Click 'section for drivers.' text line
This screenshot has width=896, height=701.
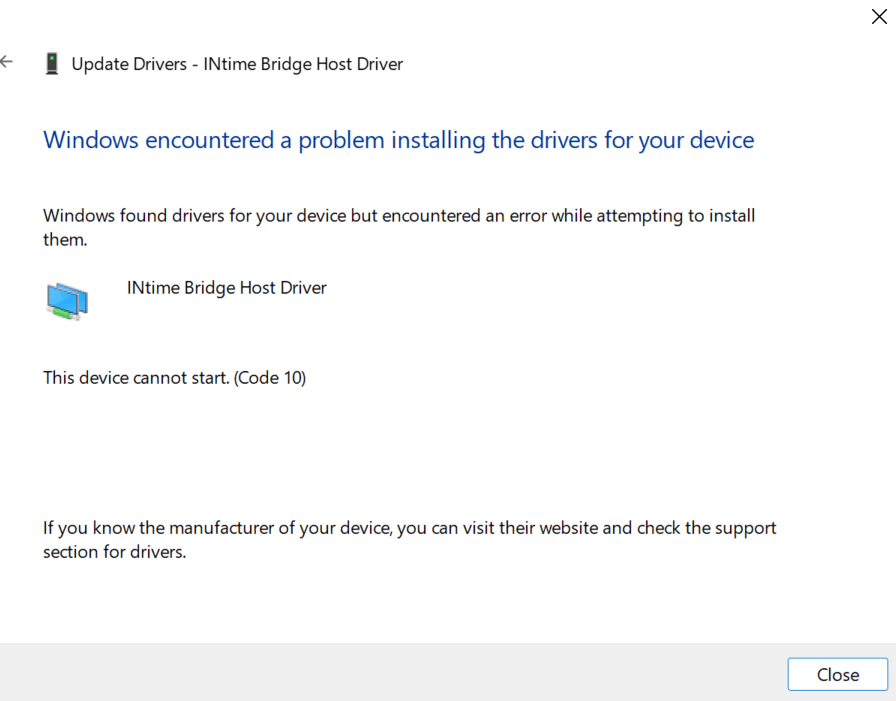tap(115, 552)
